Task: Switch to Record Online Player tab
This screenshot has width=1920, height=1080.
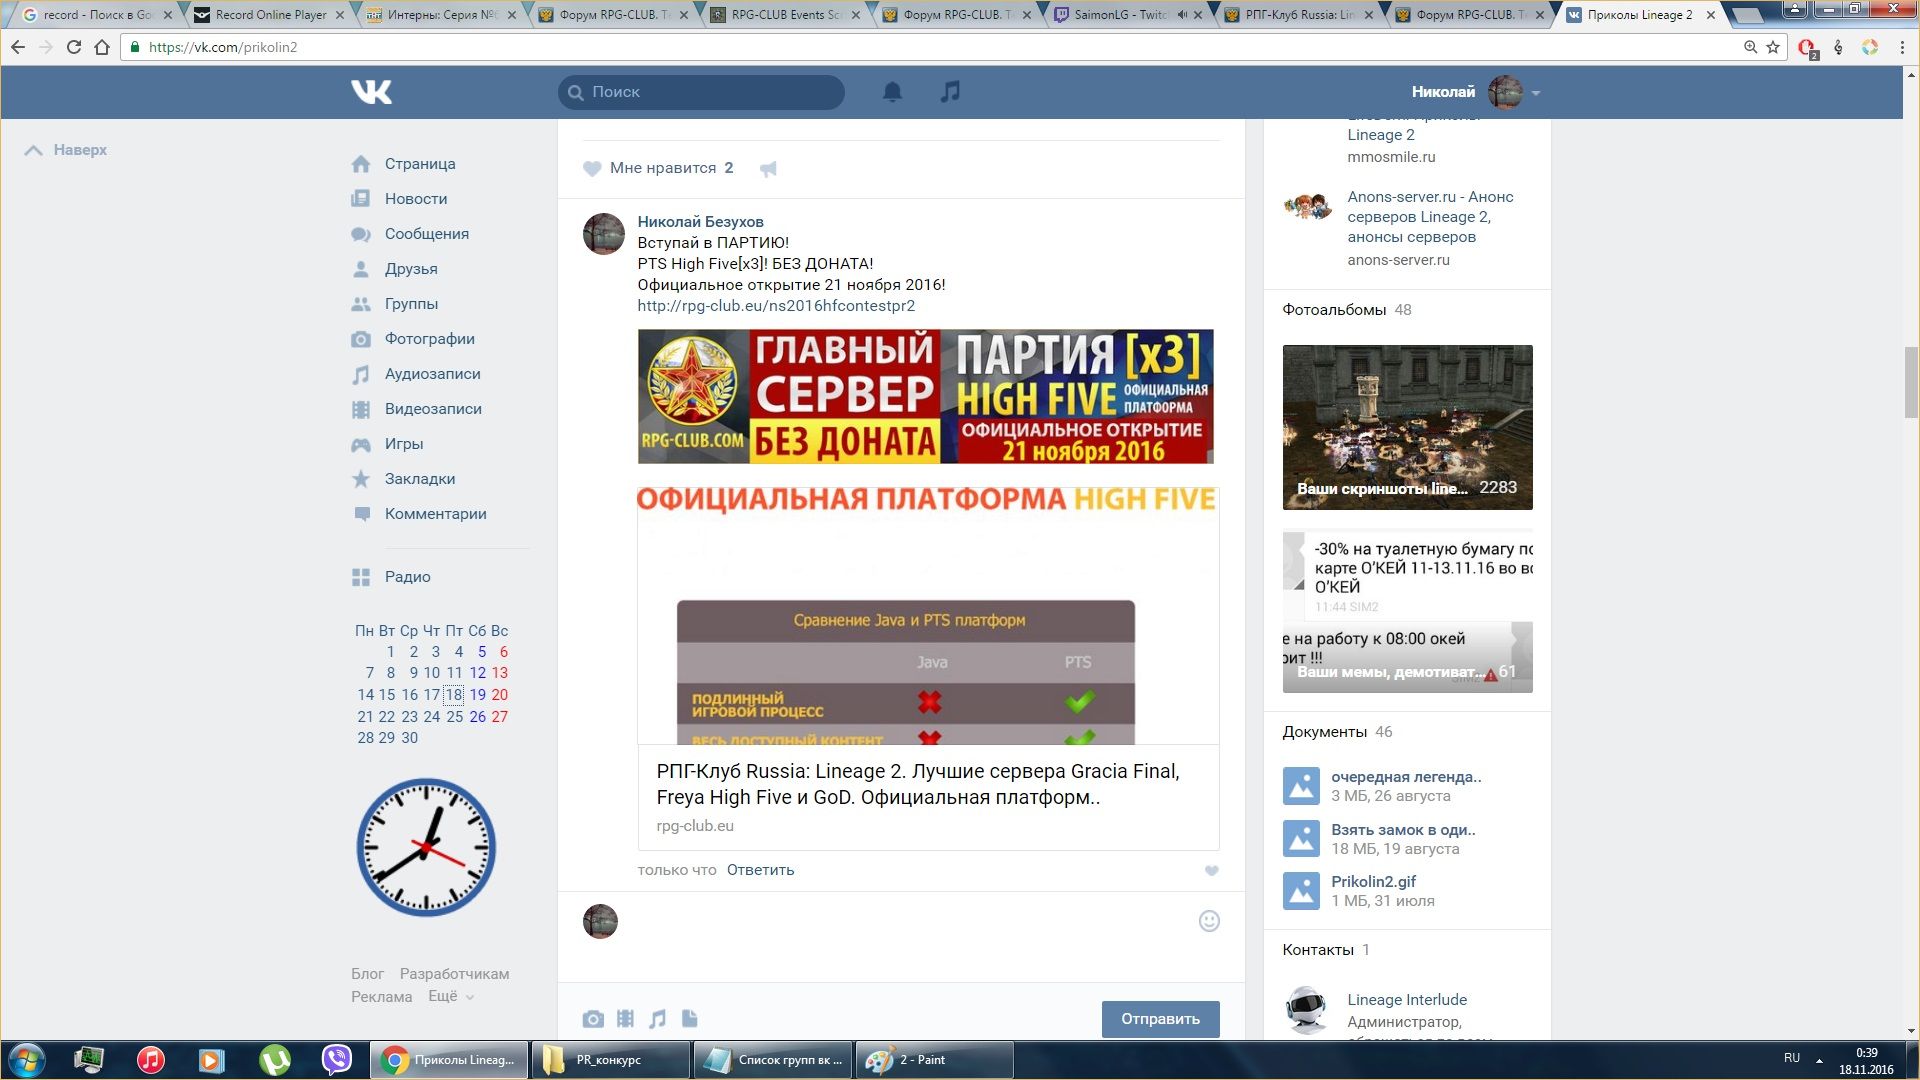Action: [270, 15]
